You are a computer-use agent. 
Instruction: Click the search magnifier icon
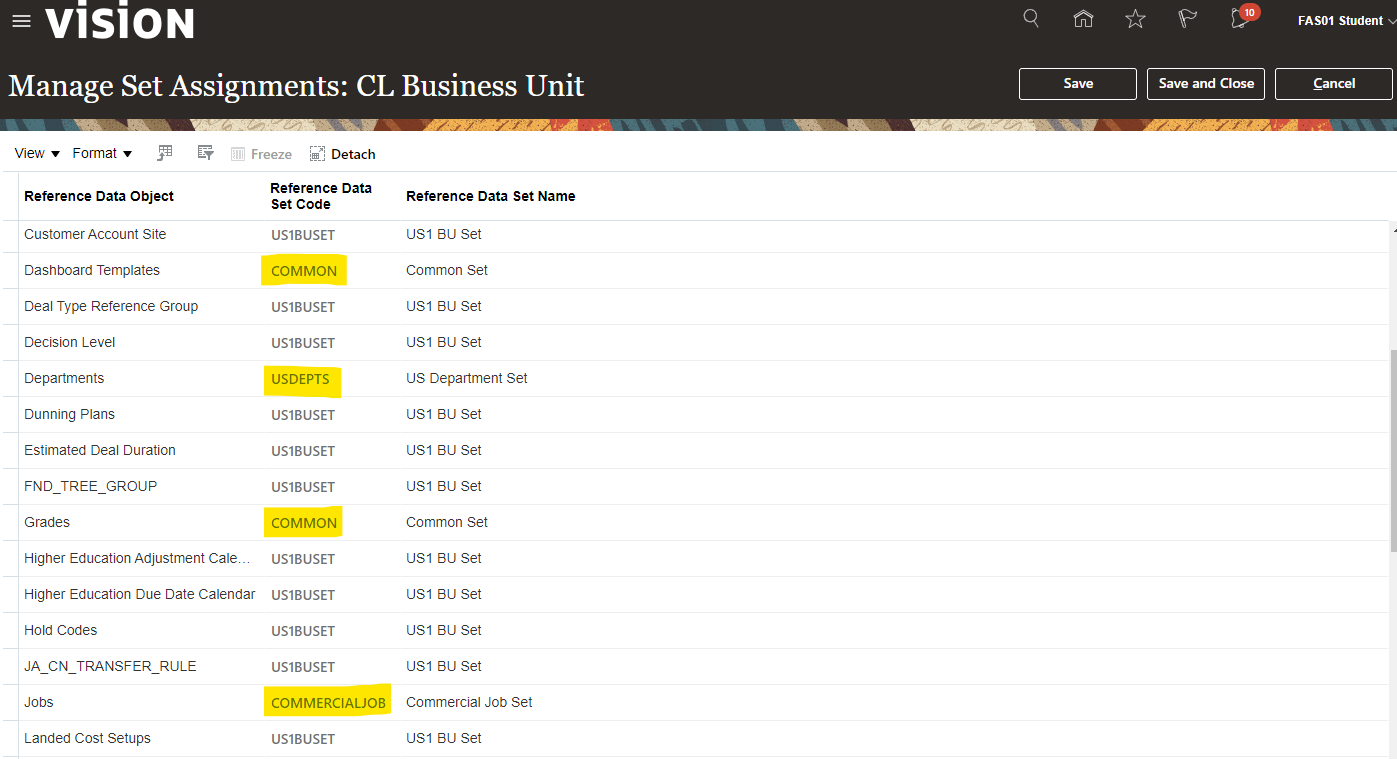point(1031,19)
